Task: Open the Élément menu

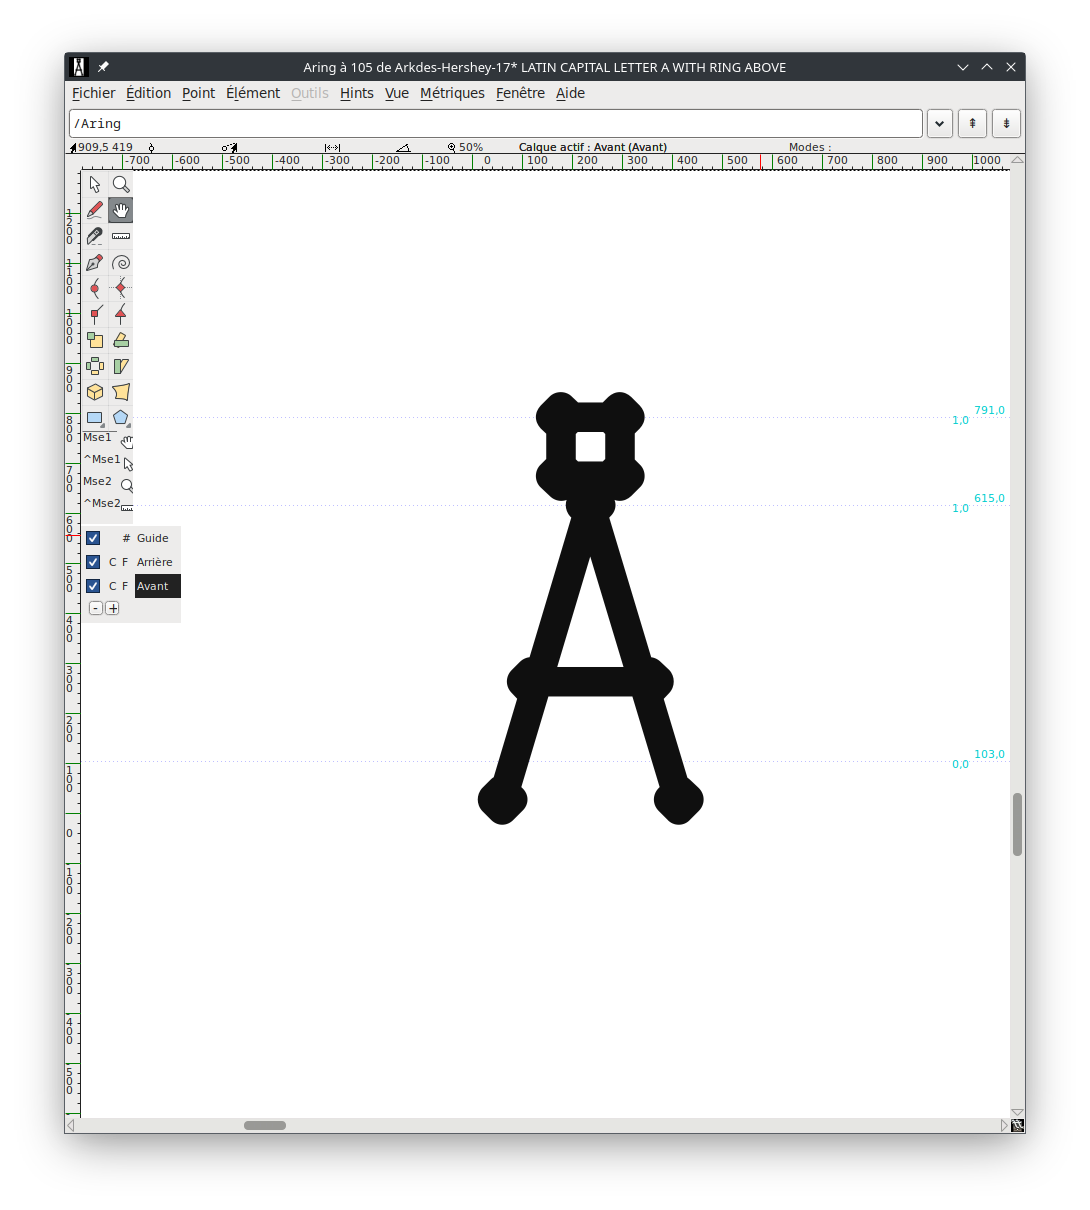Action: [253, 93]
